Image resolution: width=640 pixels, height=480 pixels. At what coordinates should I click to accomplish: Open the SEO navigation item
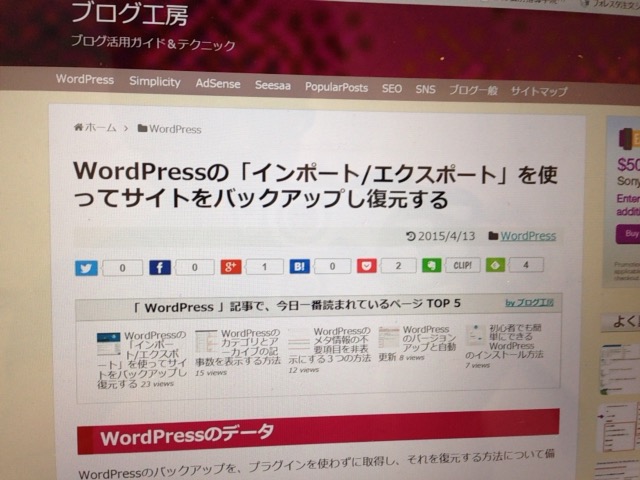pyautogui.click(x=391, y=88)
